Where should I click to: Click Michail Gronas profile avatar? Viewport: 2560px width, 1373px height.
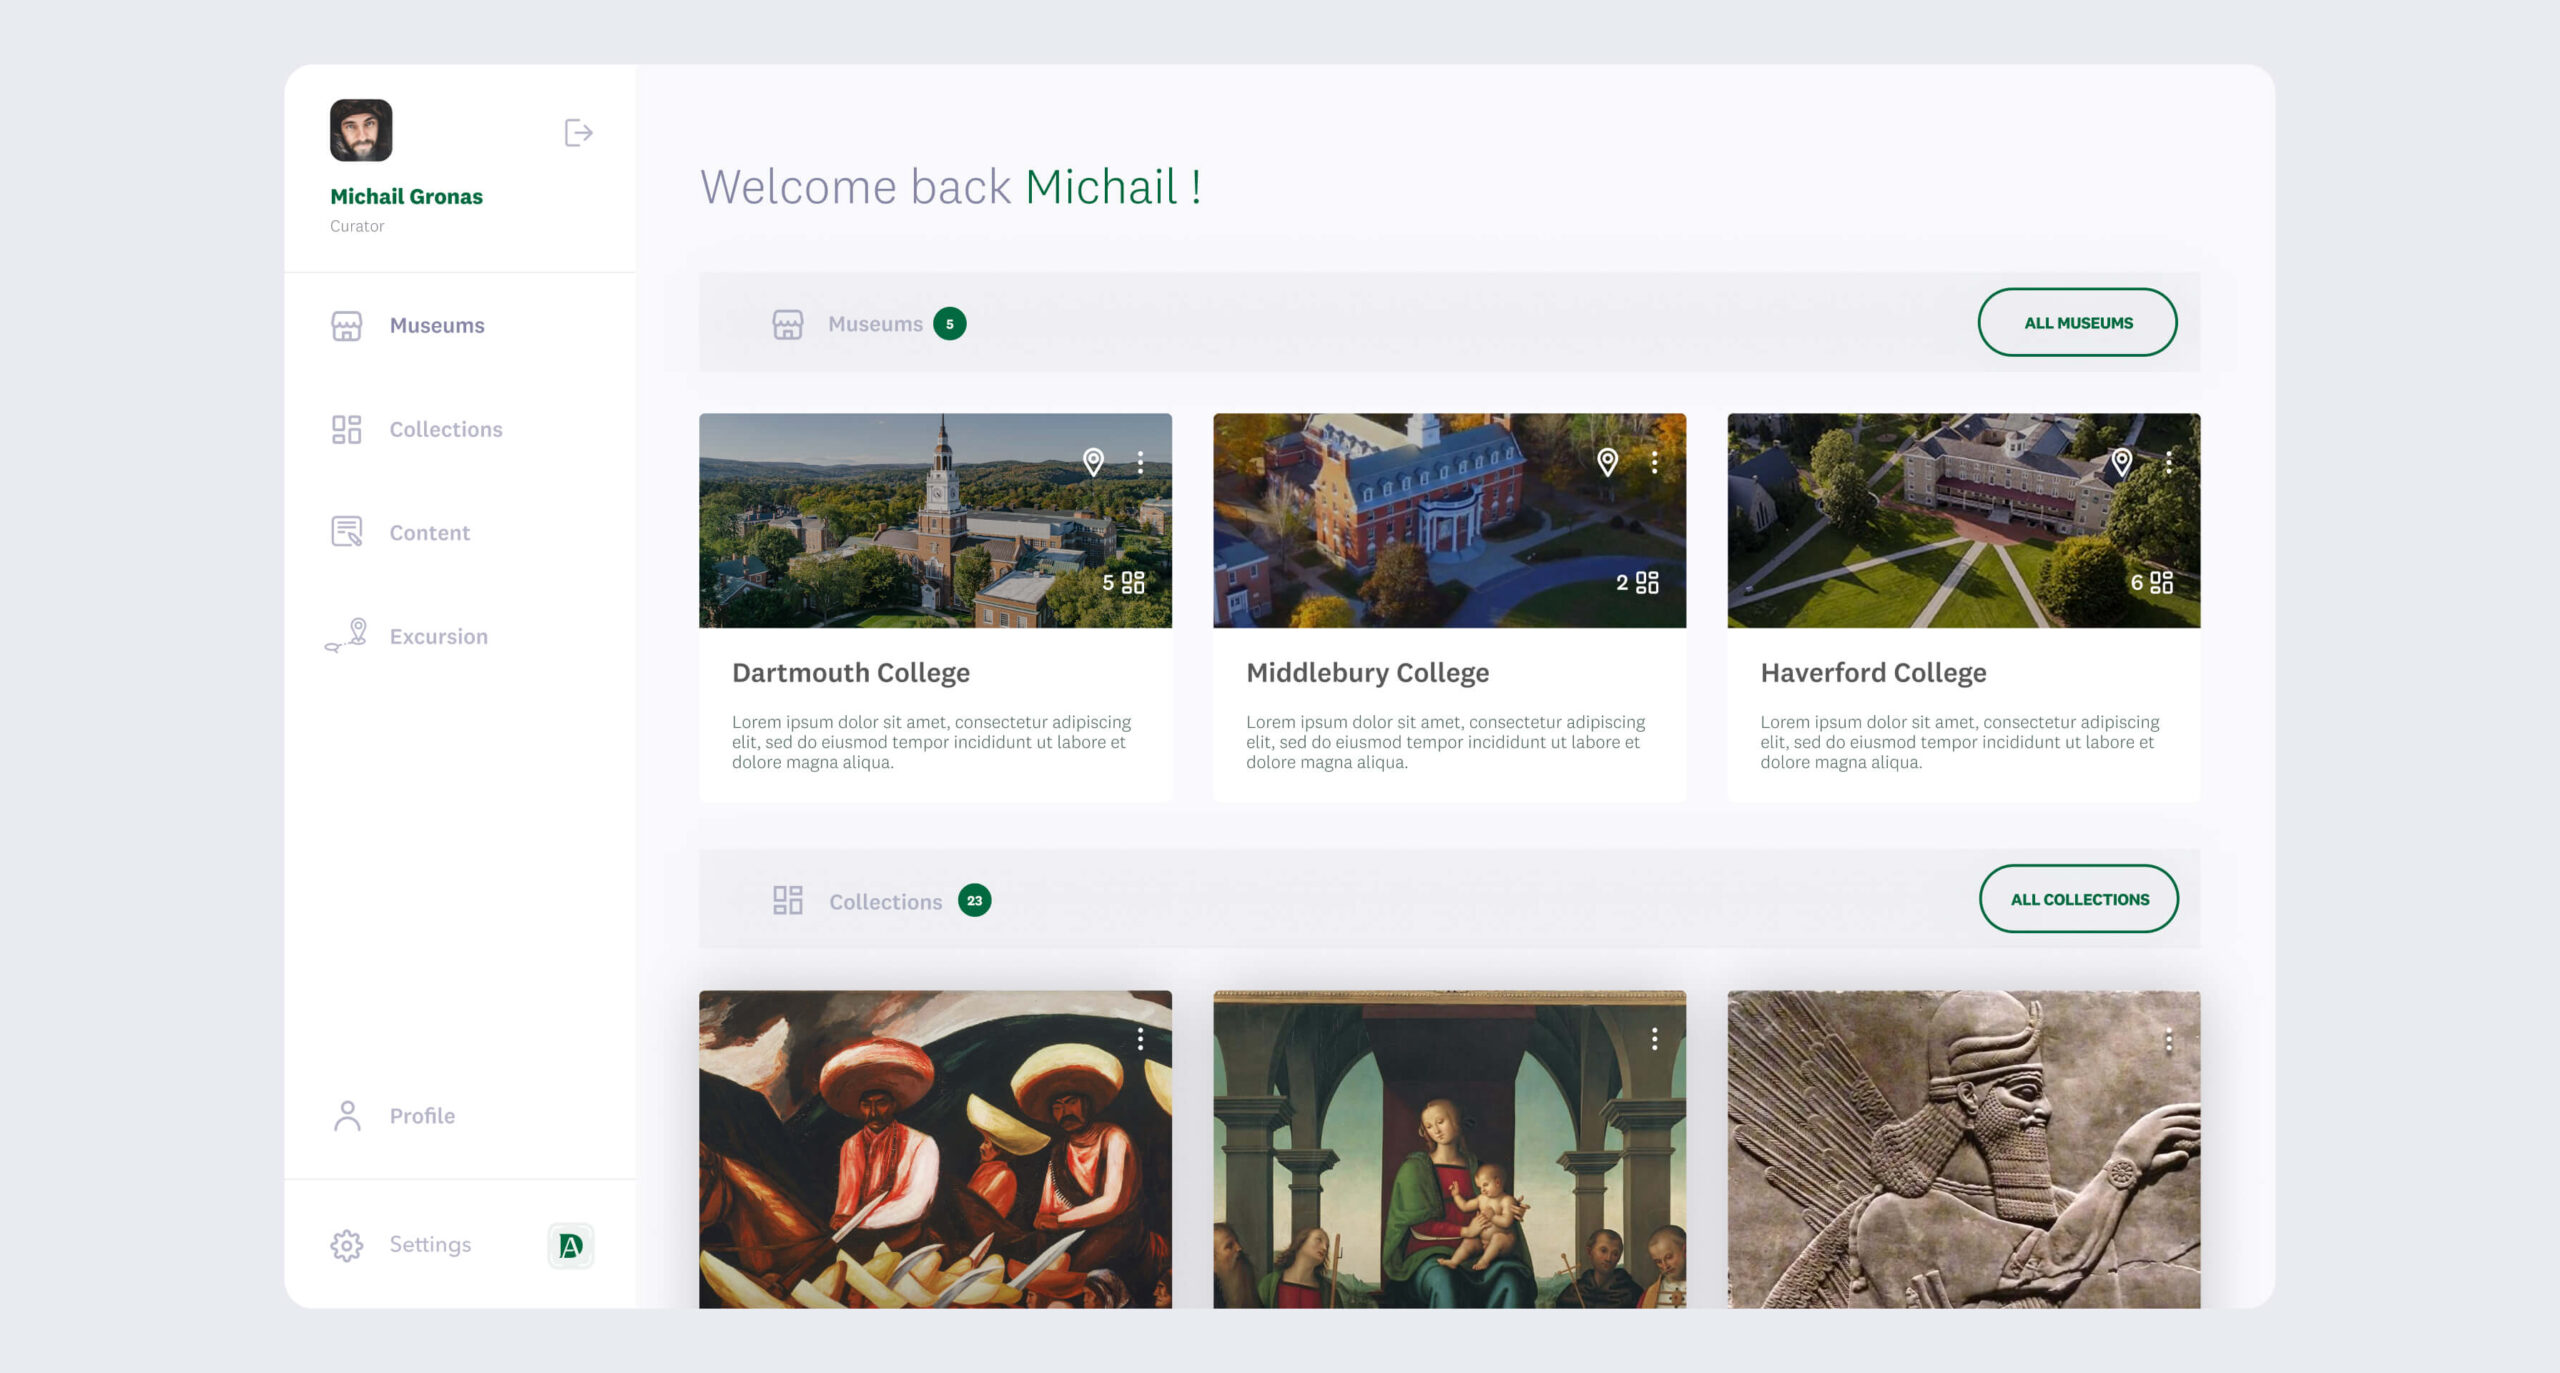point(361,130)
